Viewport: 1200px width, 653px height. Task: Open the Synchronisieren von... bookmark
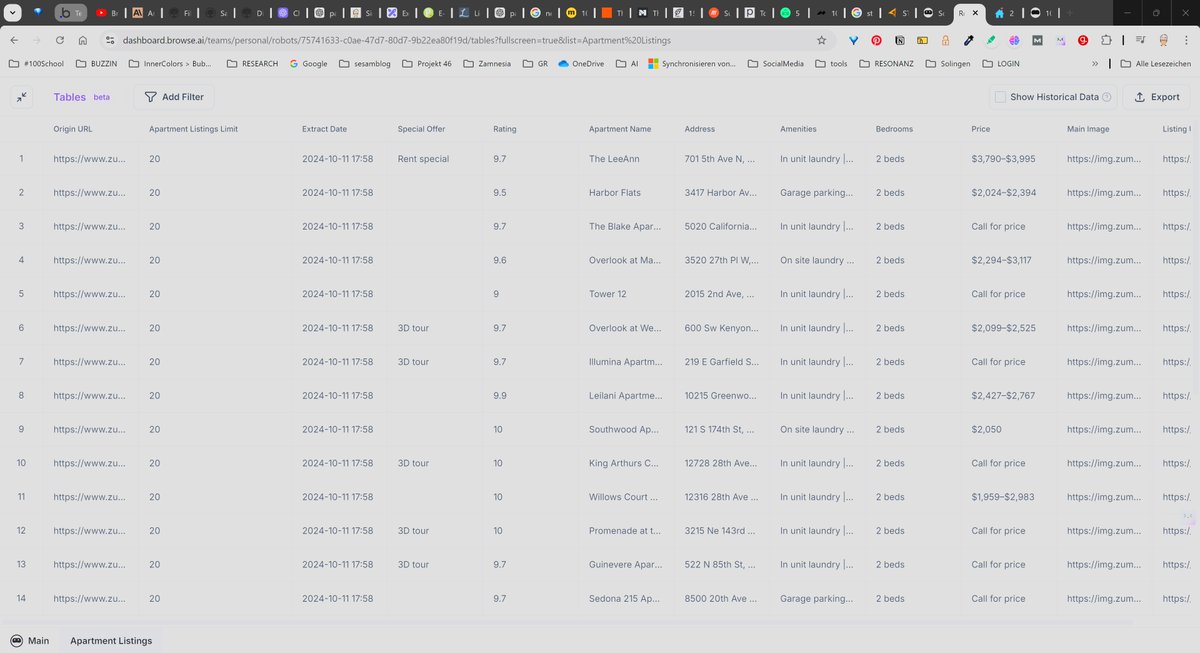[693, 63]
